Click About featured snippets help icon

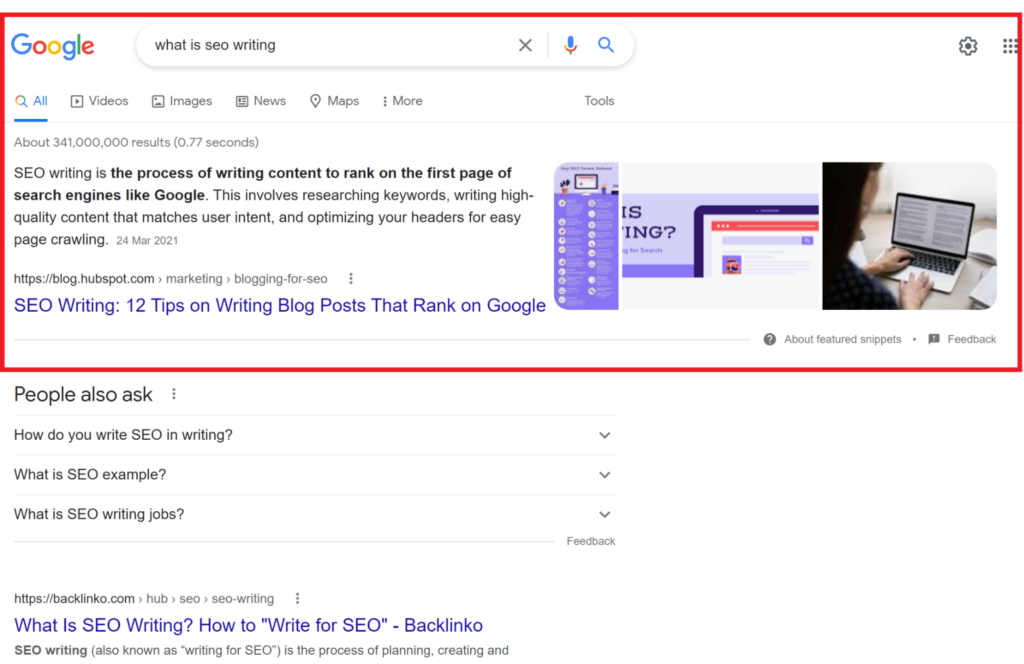770,339
